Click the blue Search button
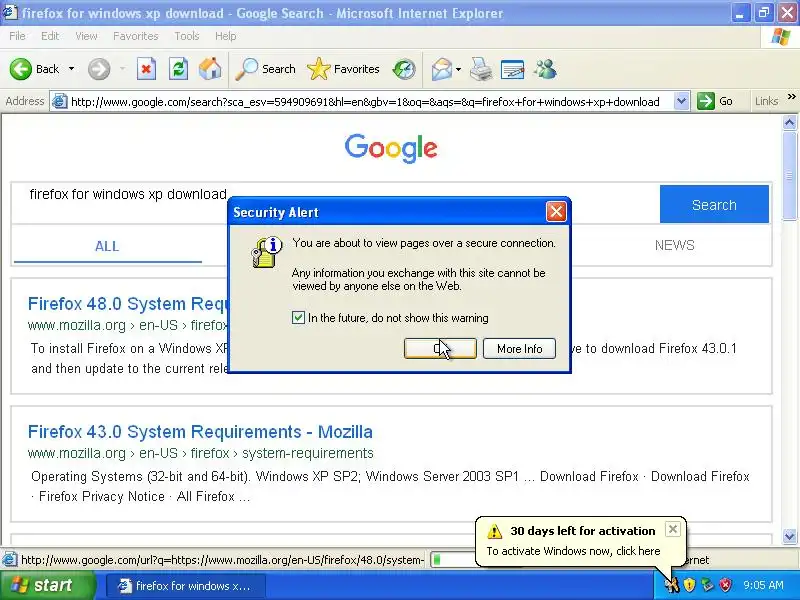This screenshot has height=600, width=800. (714, 204)
